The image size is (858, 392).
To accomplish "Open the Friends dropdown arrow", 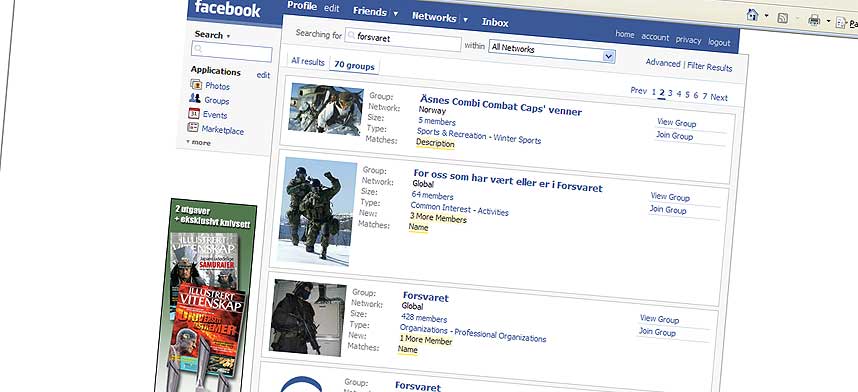I will [x=396, y=14].
